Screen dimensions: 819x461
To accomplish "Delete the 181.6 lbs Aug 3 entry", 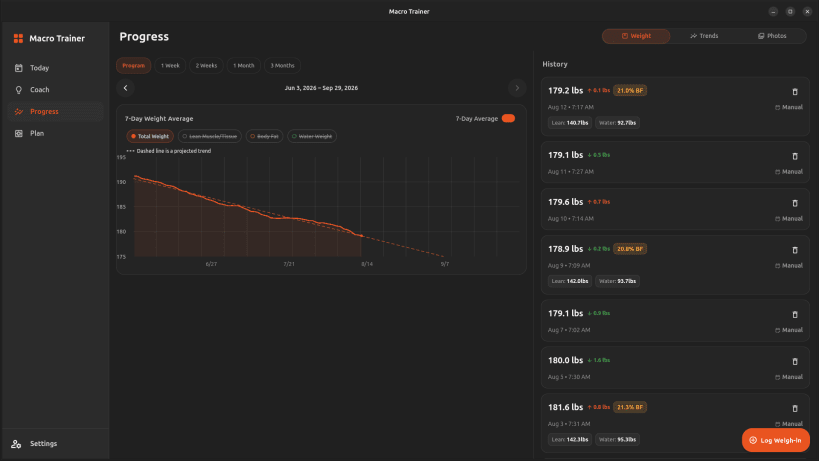I will [795, 408].
